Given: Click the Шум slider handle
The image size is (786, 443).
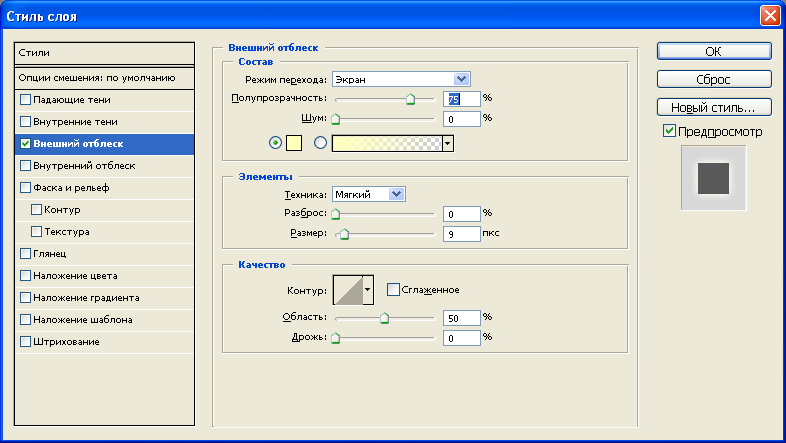Looking at the screenshot, I should tap(336, 119).
